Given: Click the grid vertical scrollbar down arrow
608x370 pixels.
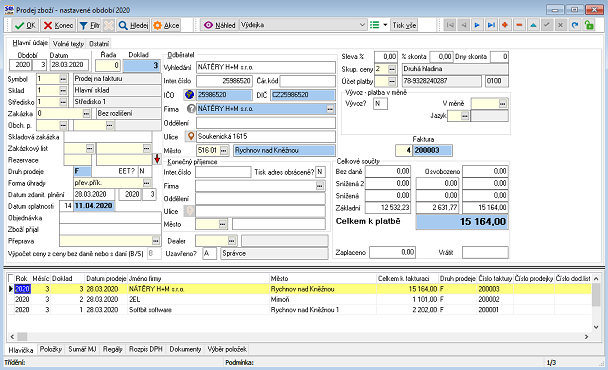Looking at the screenshot, I should point(596,327).
